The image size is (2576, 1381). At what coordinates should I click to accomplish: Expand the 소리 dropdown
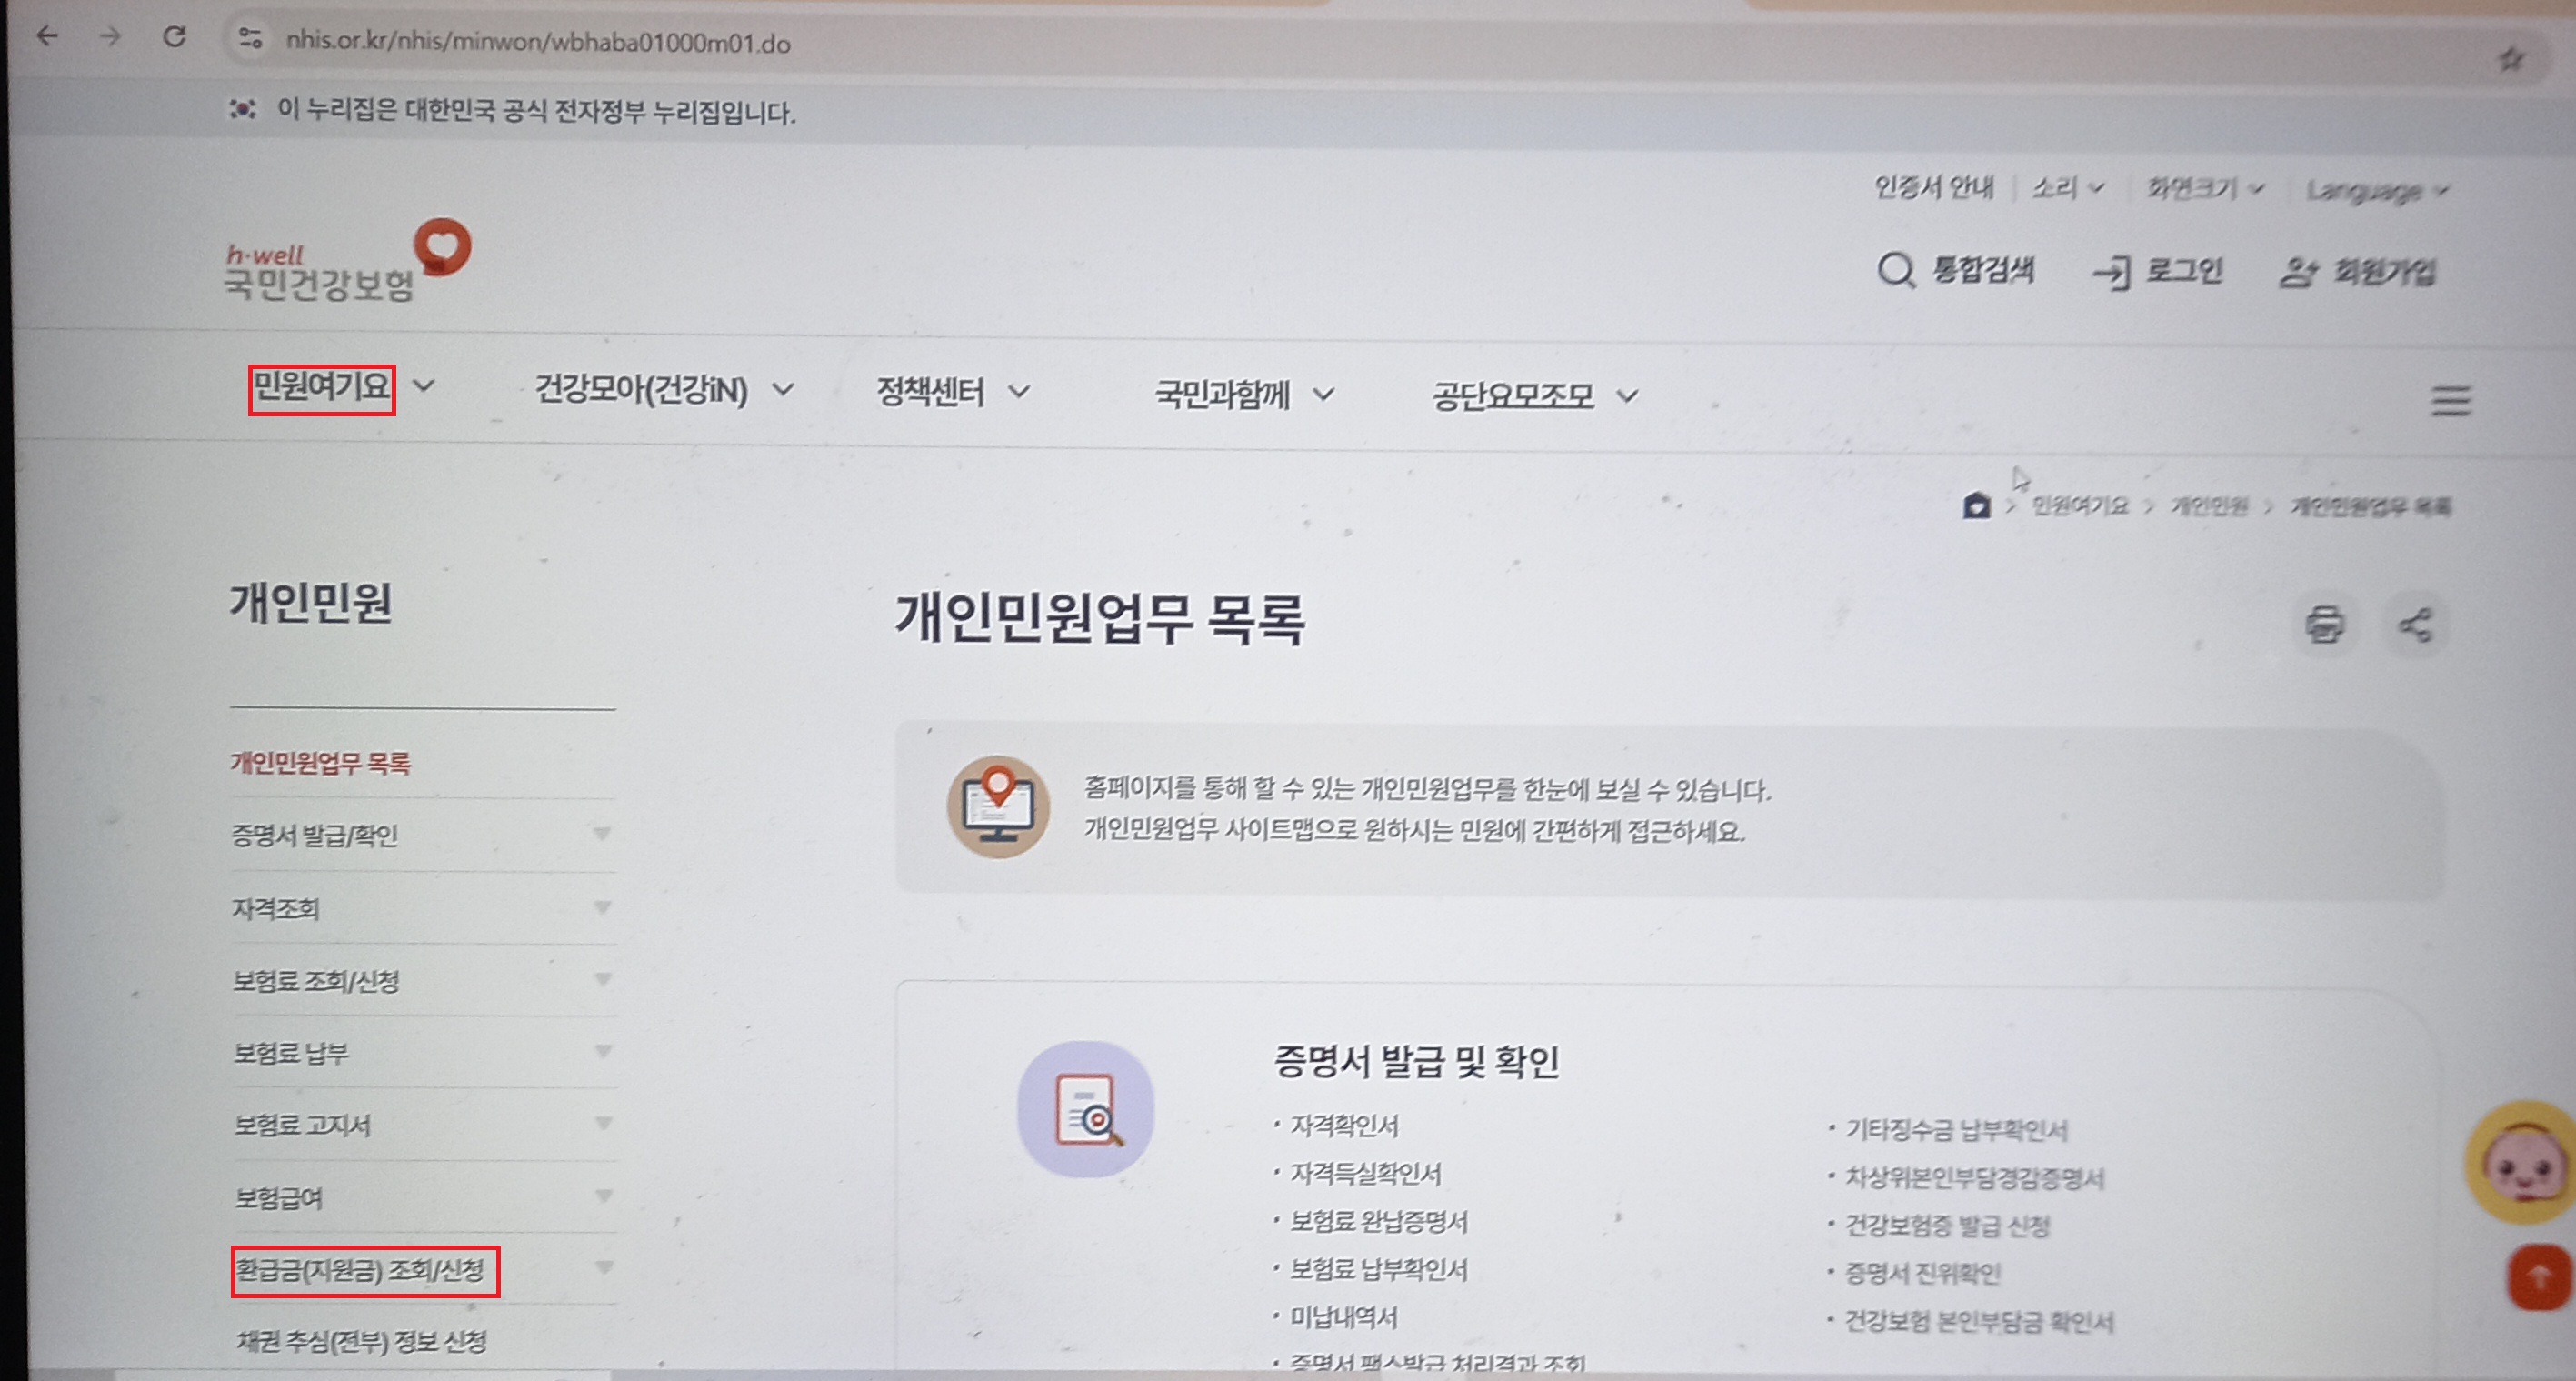tap(2068, 187)
